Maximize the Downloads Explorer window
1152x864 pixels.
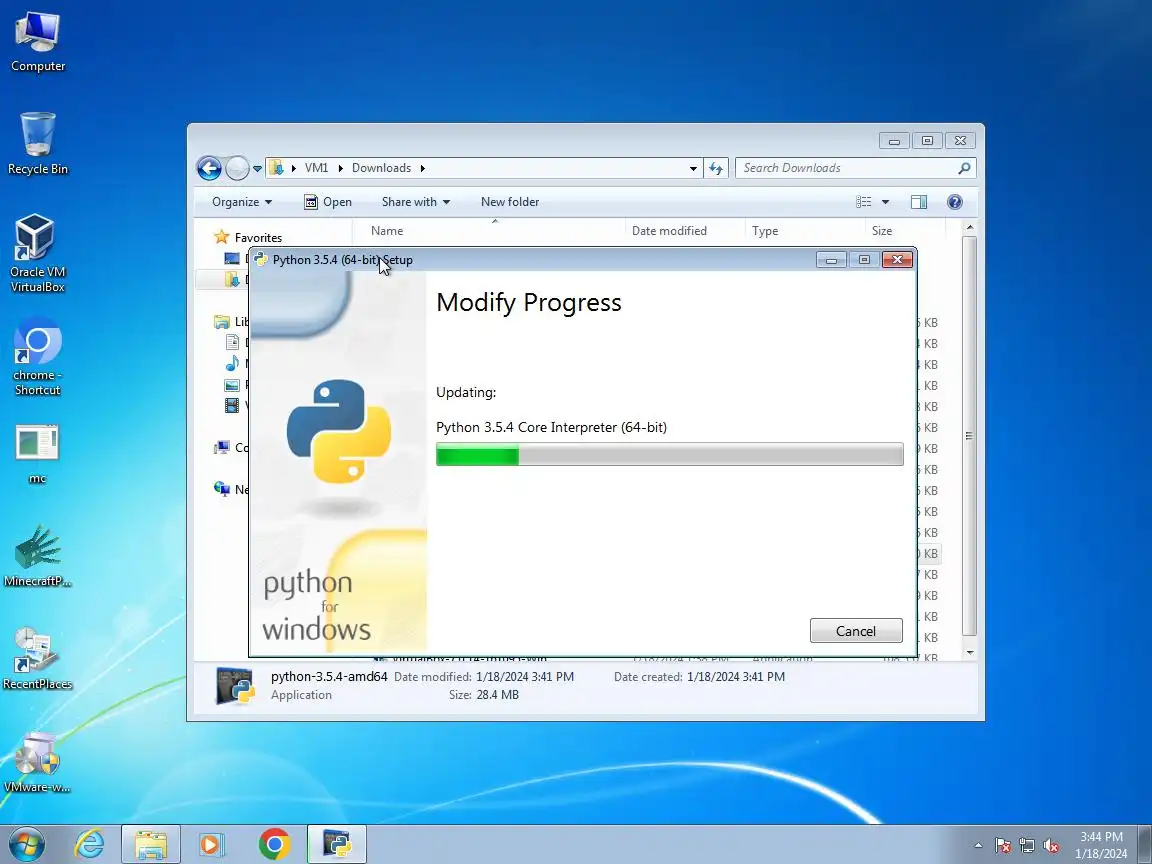(x=927, y=140)
